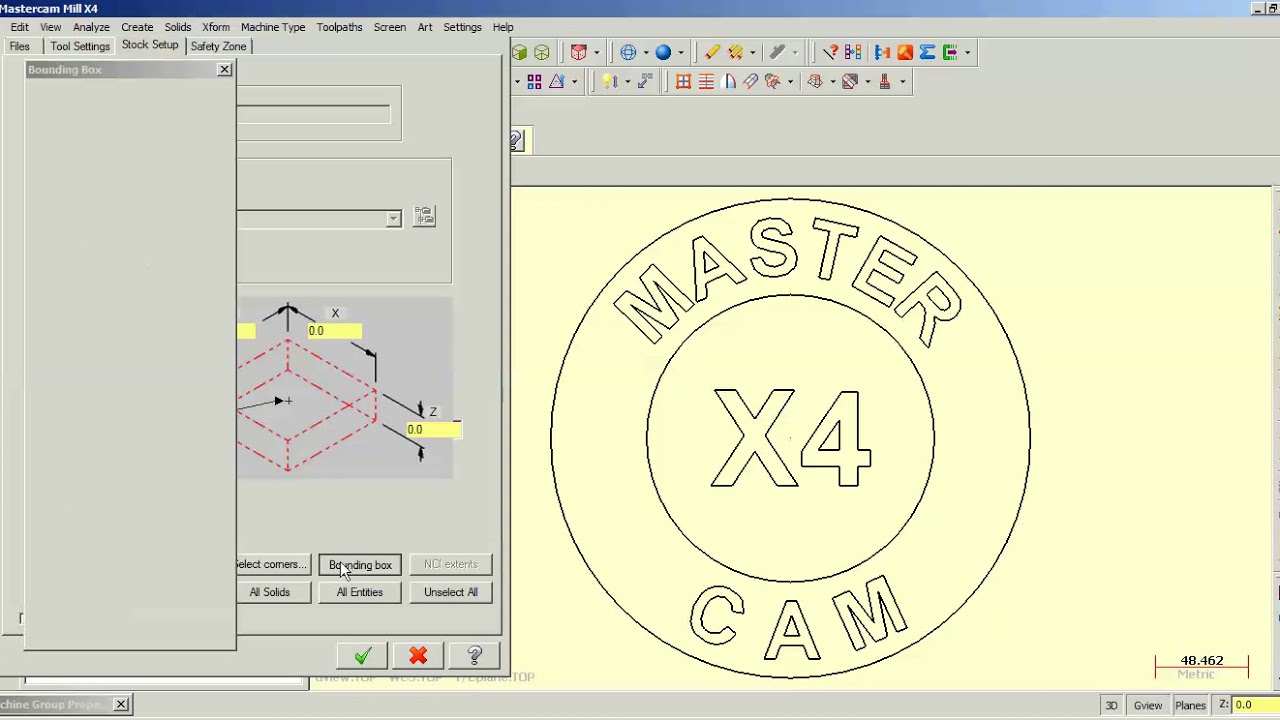
Task: Click Planes in the status bar
Action: tap(1190, 706)
